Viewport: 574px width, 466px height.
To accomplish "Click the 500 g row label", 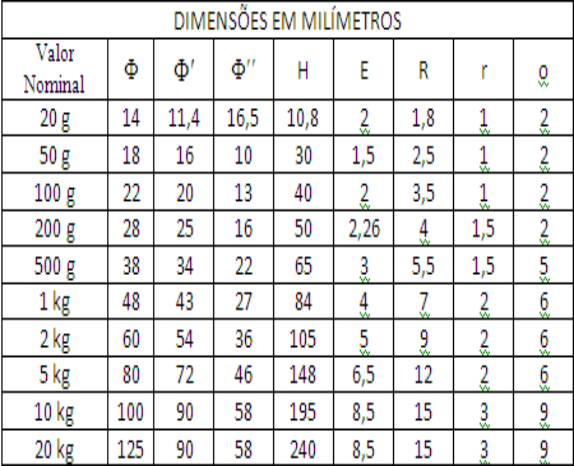I will point(55,265).
